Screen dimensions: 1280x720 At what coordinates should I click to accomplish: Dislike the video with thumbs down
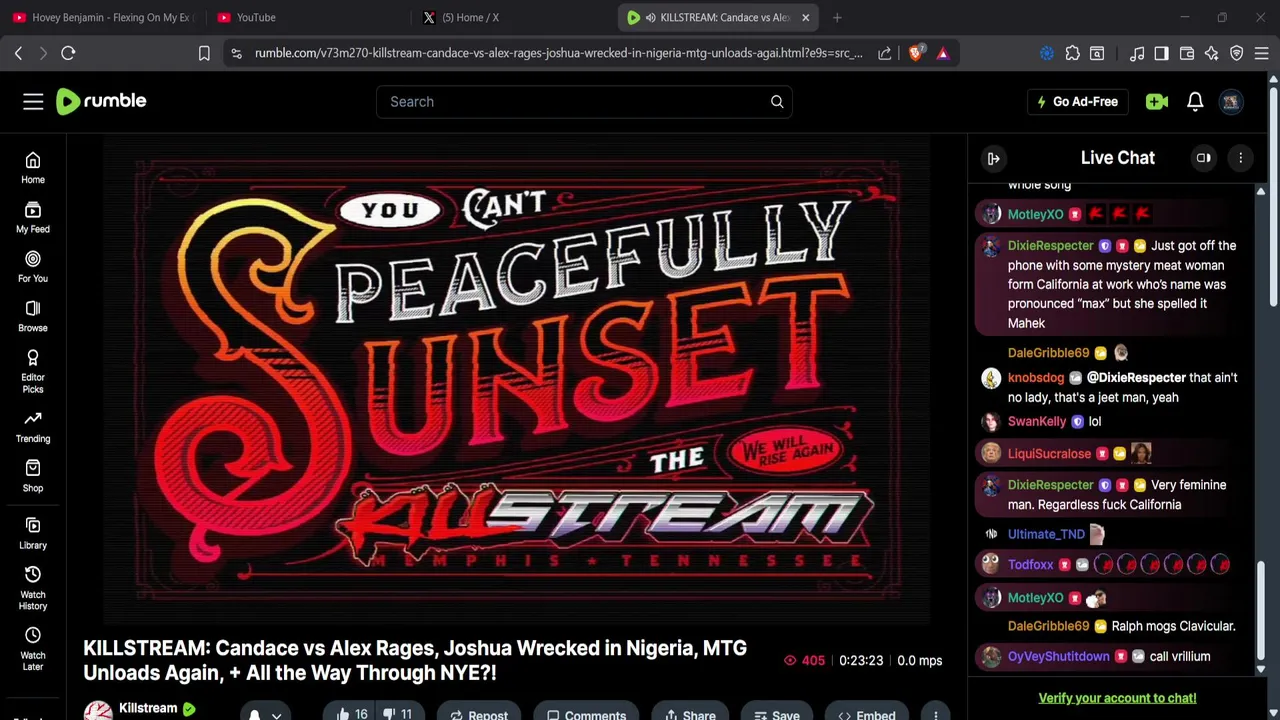(x=398, y=714)
